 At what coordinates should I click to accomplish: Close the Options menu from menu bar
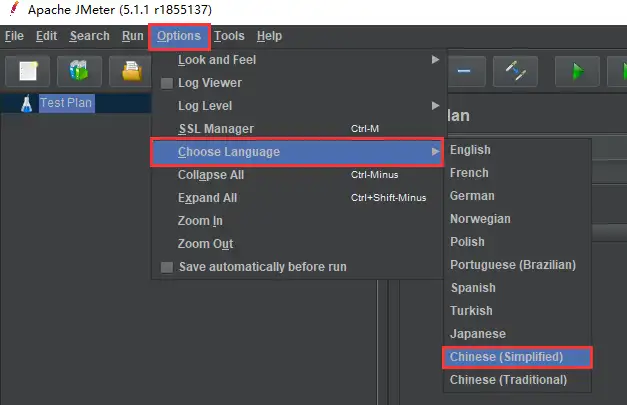click(x=179, y=36)
